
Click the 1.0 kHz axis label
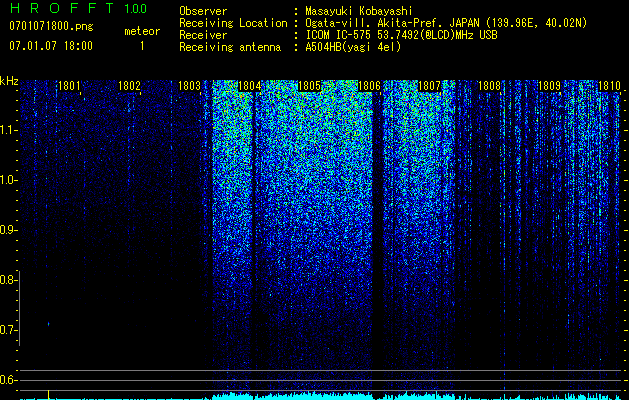point(7,180)
